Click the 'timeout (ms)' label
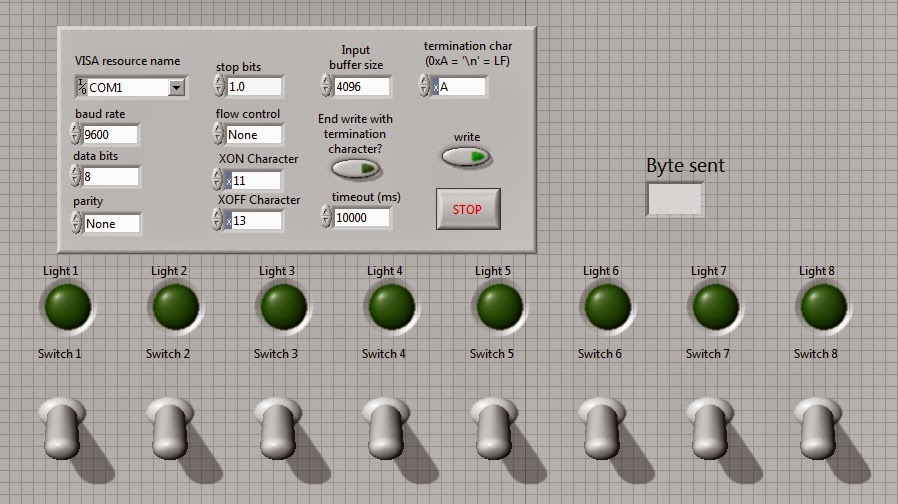This screenshot has width=898, height=504. 366,197
